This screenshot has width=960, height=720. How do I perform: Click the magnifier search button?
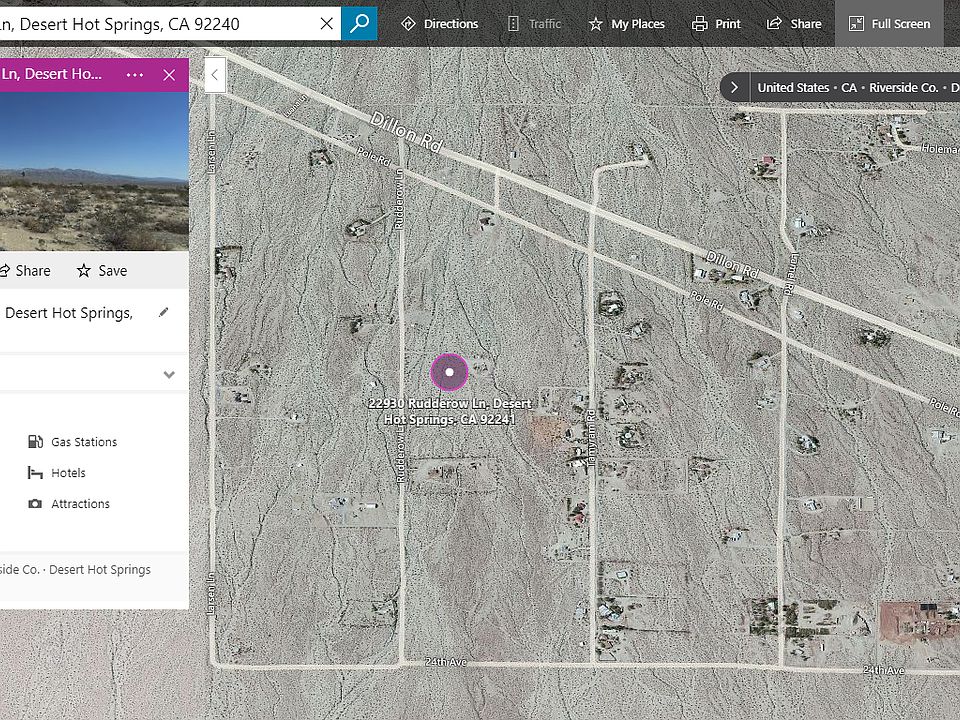[x=359, y=22]
